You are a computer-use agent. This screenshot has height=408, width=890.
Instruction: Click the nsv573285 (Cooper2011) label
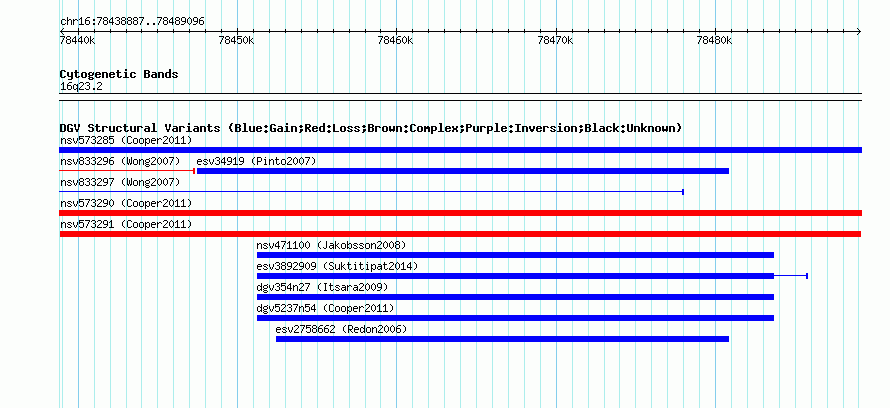coord(126,140)
